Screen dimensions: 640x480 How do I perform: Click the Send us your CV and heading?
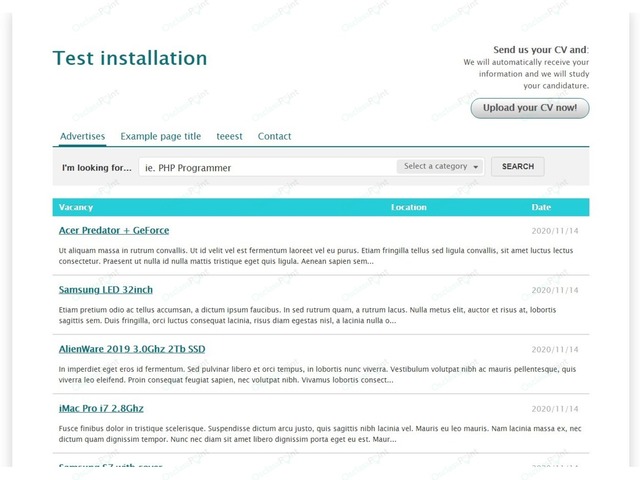pos(541,50)
